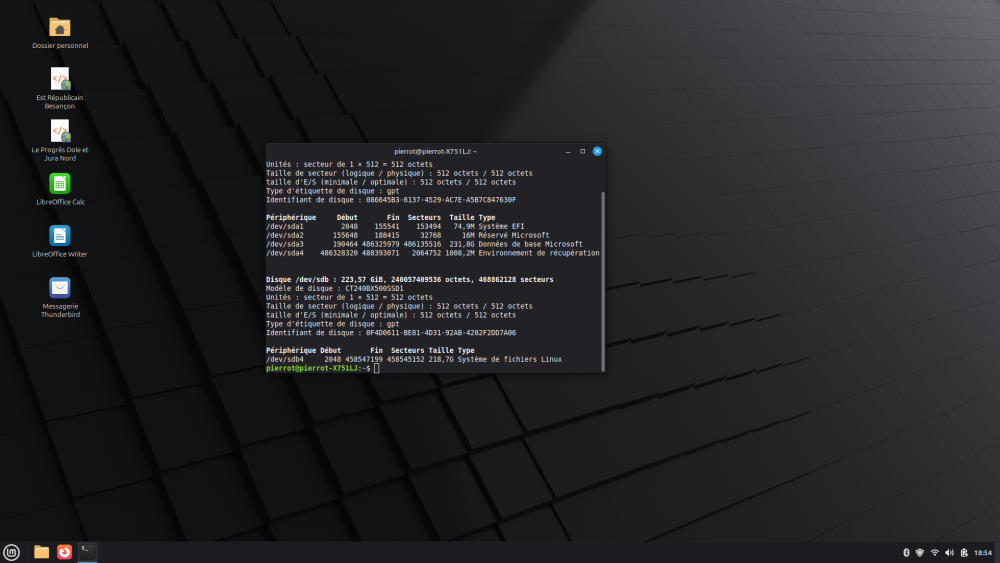Image resolution: width=1000 pixels, height=563 pixels.
Task: Launch LibreOffice Writer from desktop
Action: (x=60, y=236)
